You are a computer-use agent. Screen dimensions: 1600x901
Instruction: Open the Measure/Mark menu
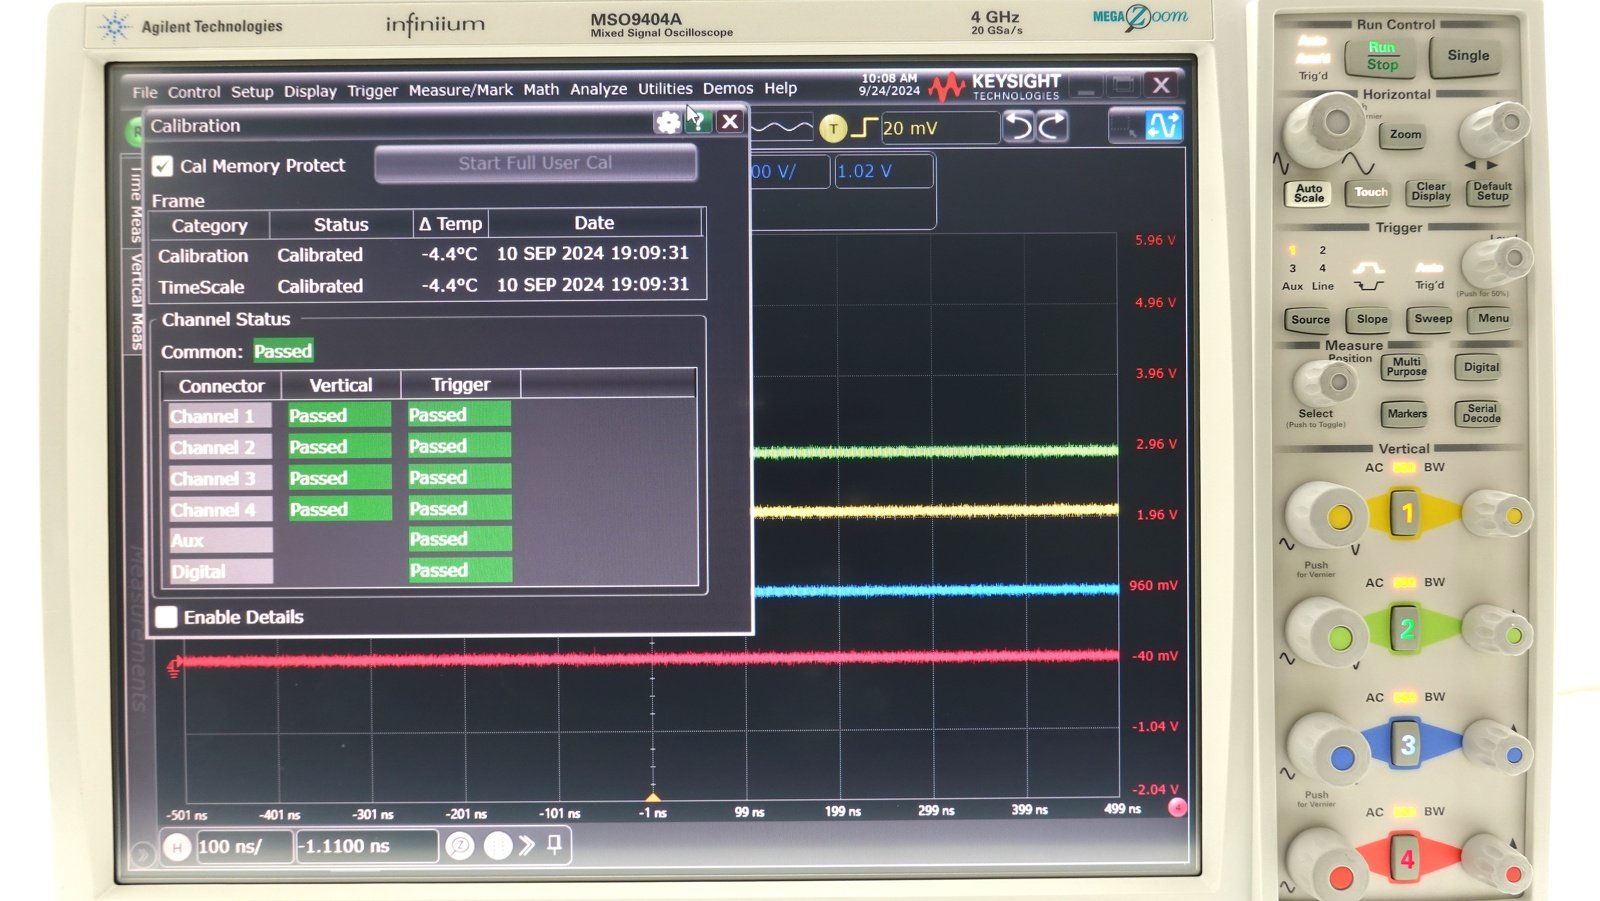click(460, 90)
